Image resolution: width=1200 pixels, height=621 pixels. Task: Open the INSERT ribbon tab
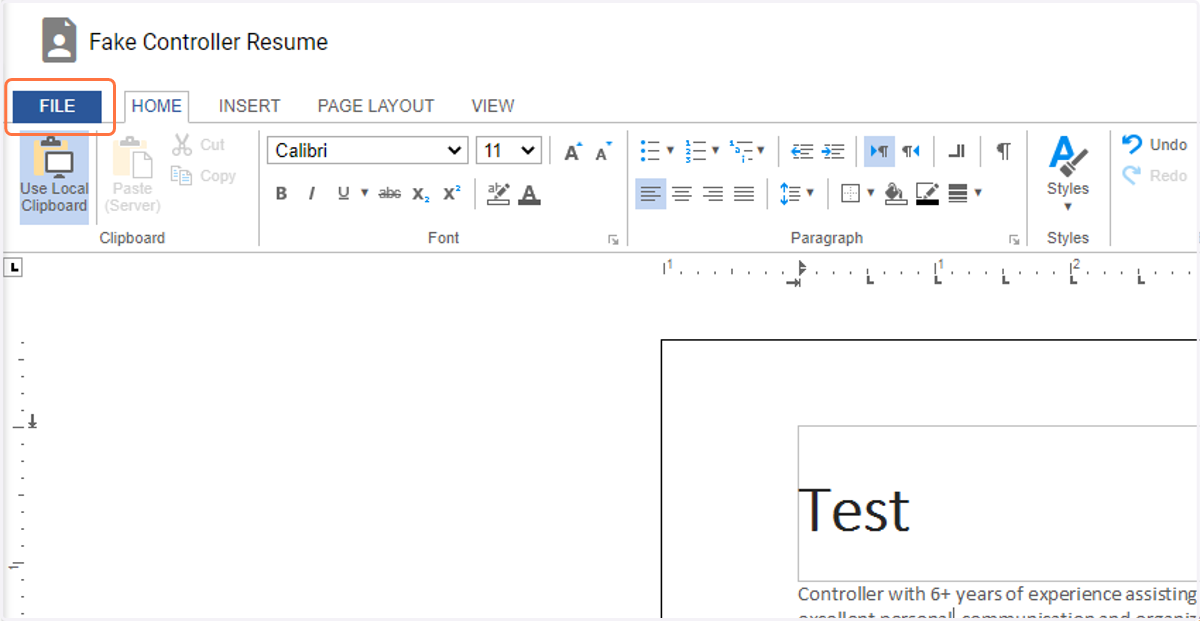coord(249,106)
